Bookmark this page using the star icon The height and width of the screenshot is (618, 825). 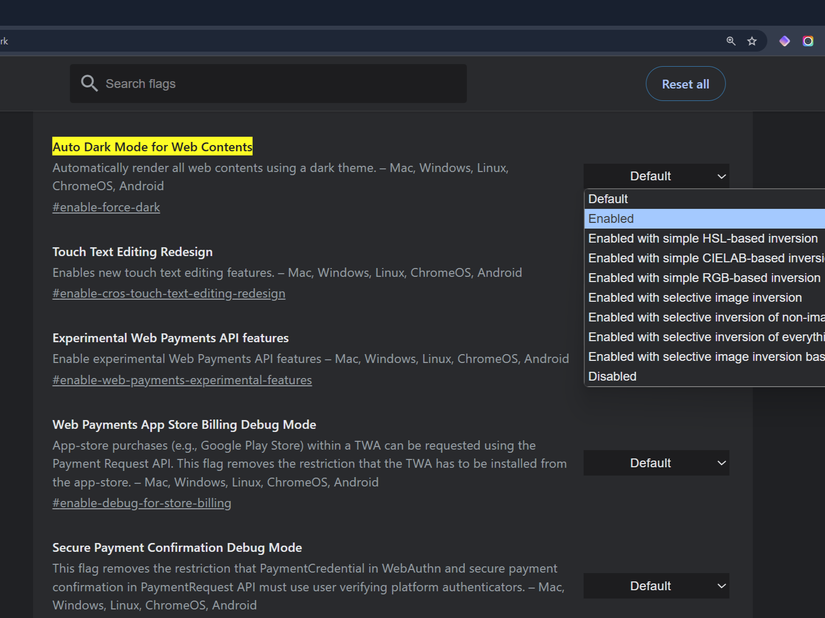[751, 41]
